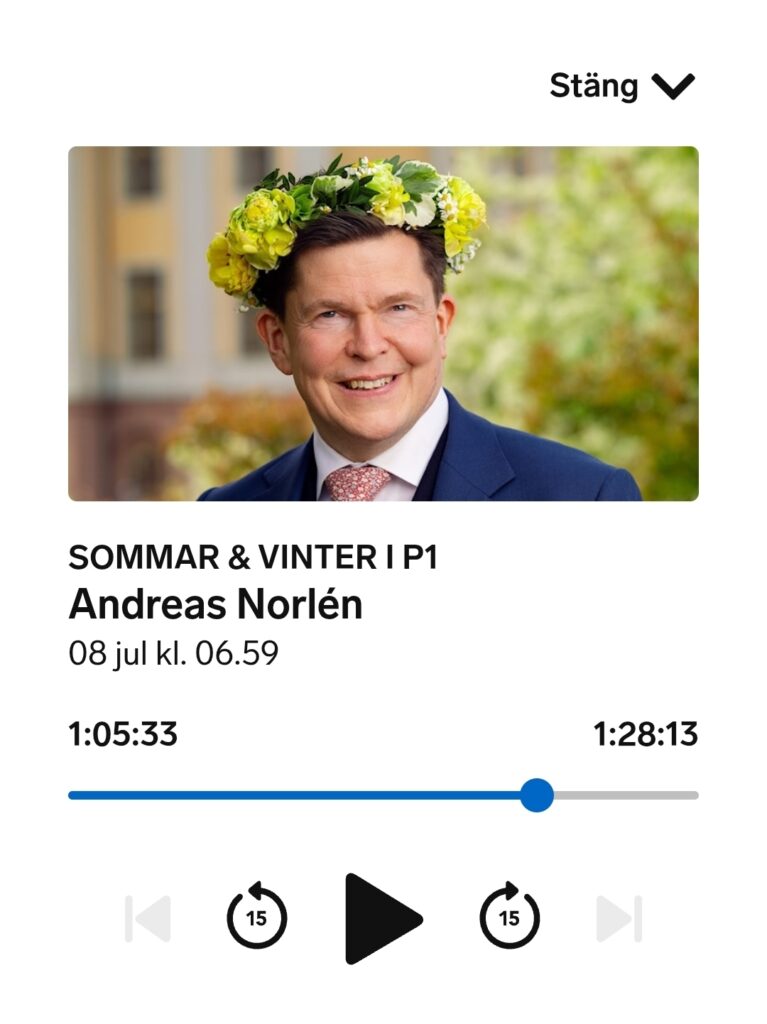The width and height of the screenshot is (767, 1024).
Task: Click the greyed-out next track icon
Action: click(619, 919)
